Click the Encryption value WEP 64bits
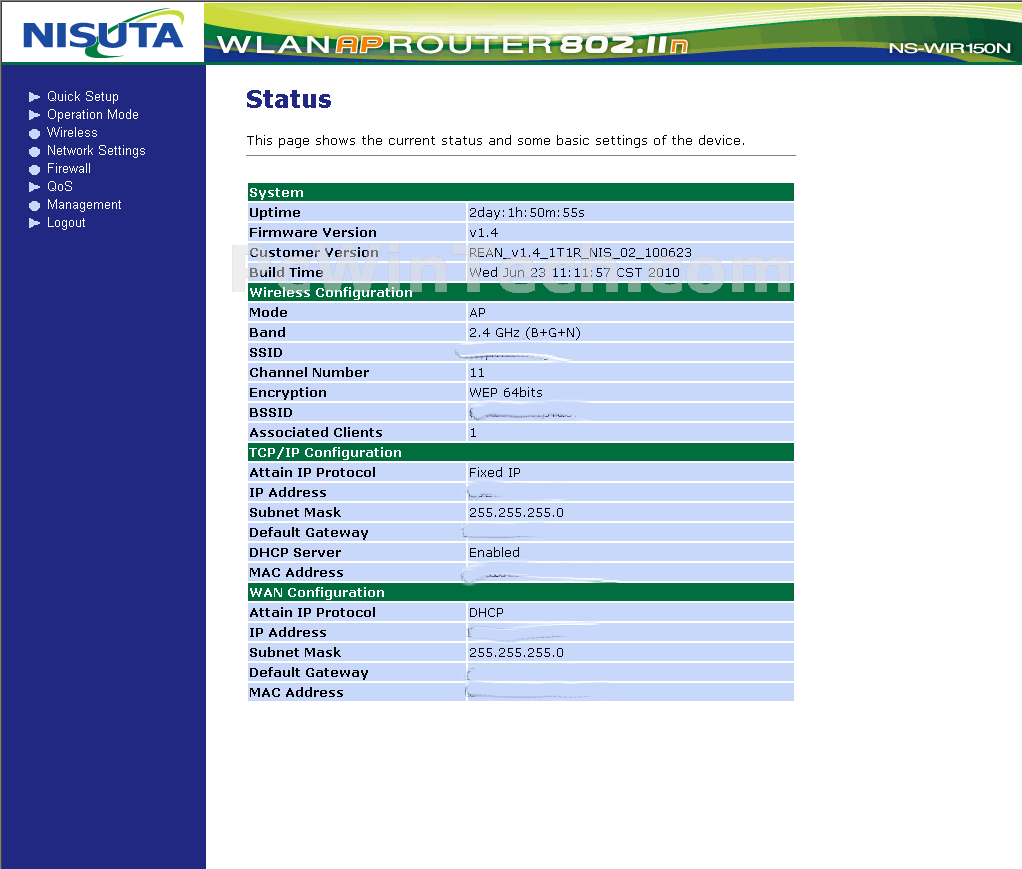The height and width of the screenshot is (869, 1022). (506, 392)
